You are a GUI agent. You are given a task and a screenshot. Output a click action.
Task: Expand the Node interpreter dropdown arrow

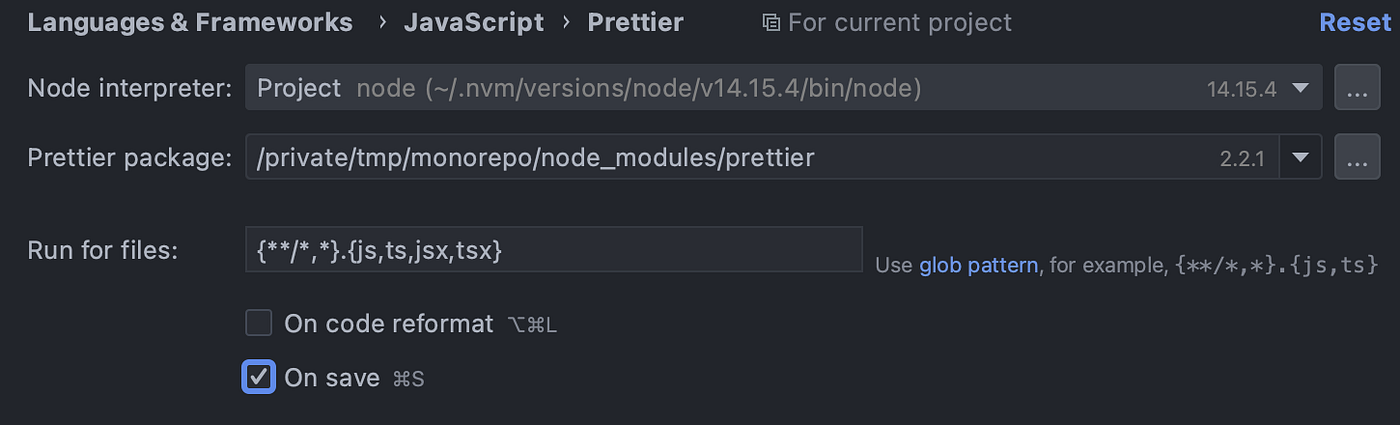(x=1300, y=88)
